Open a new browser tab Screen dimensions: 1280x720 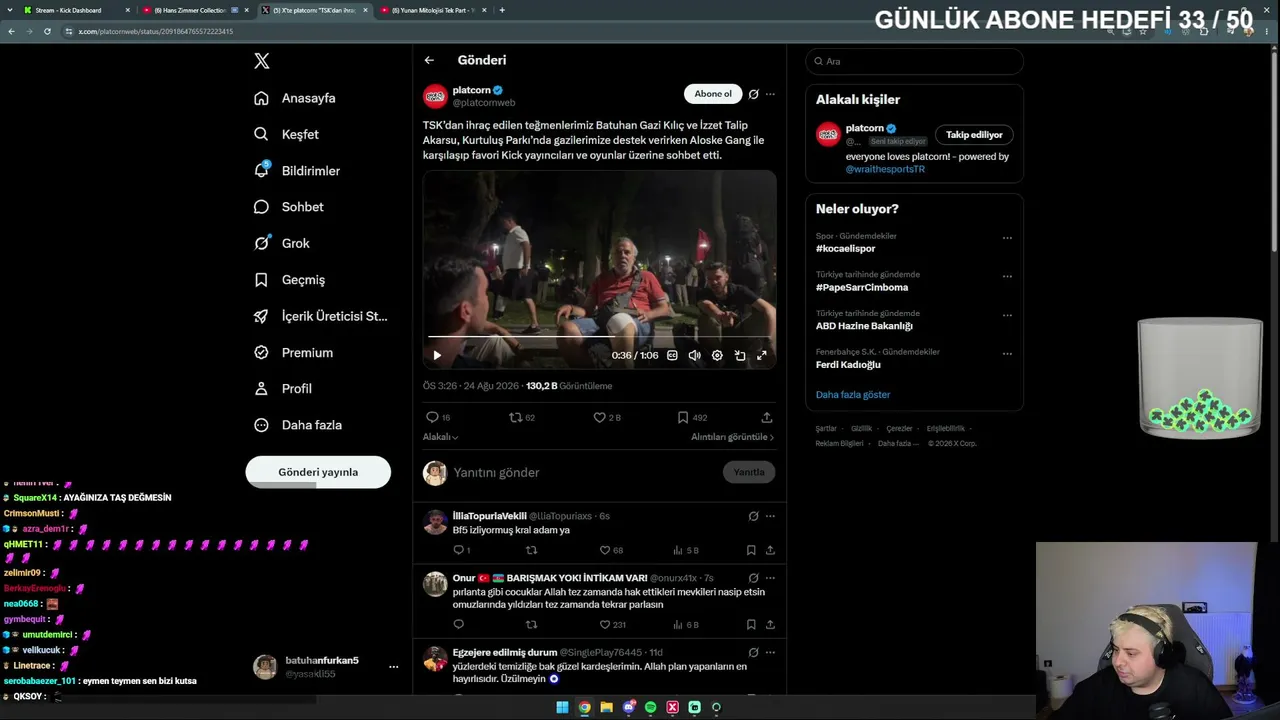pos(502,10)
